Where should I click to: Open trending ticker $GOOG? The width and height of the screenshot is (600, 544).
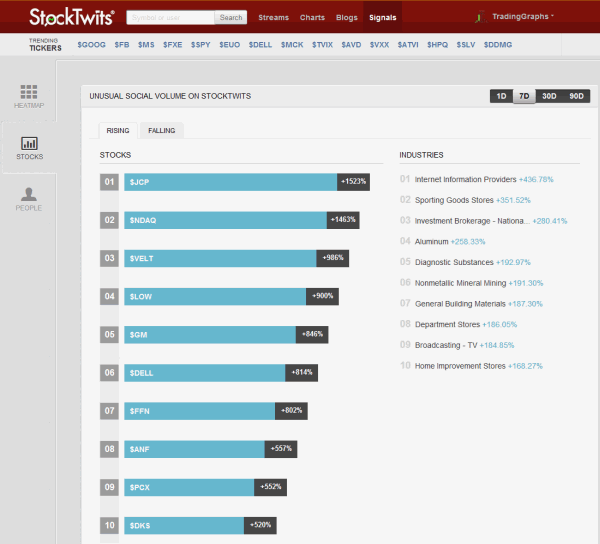91,45
